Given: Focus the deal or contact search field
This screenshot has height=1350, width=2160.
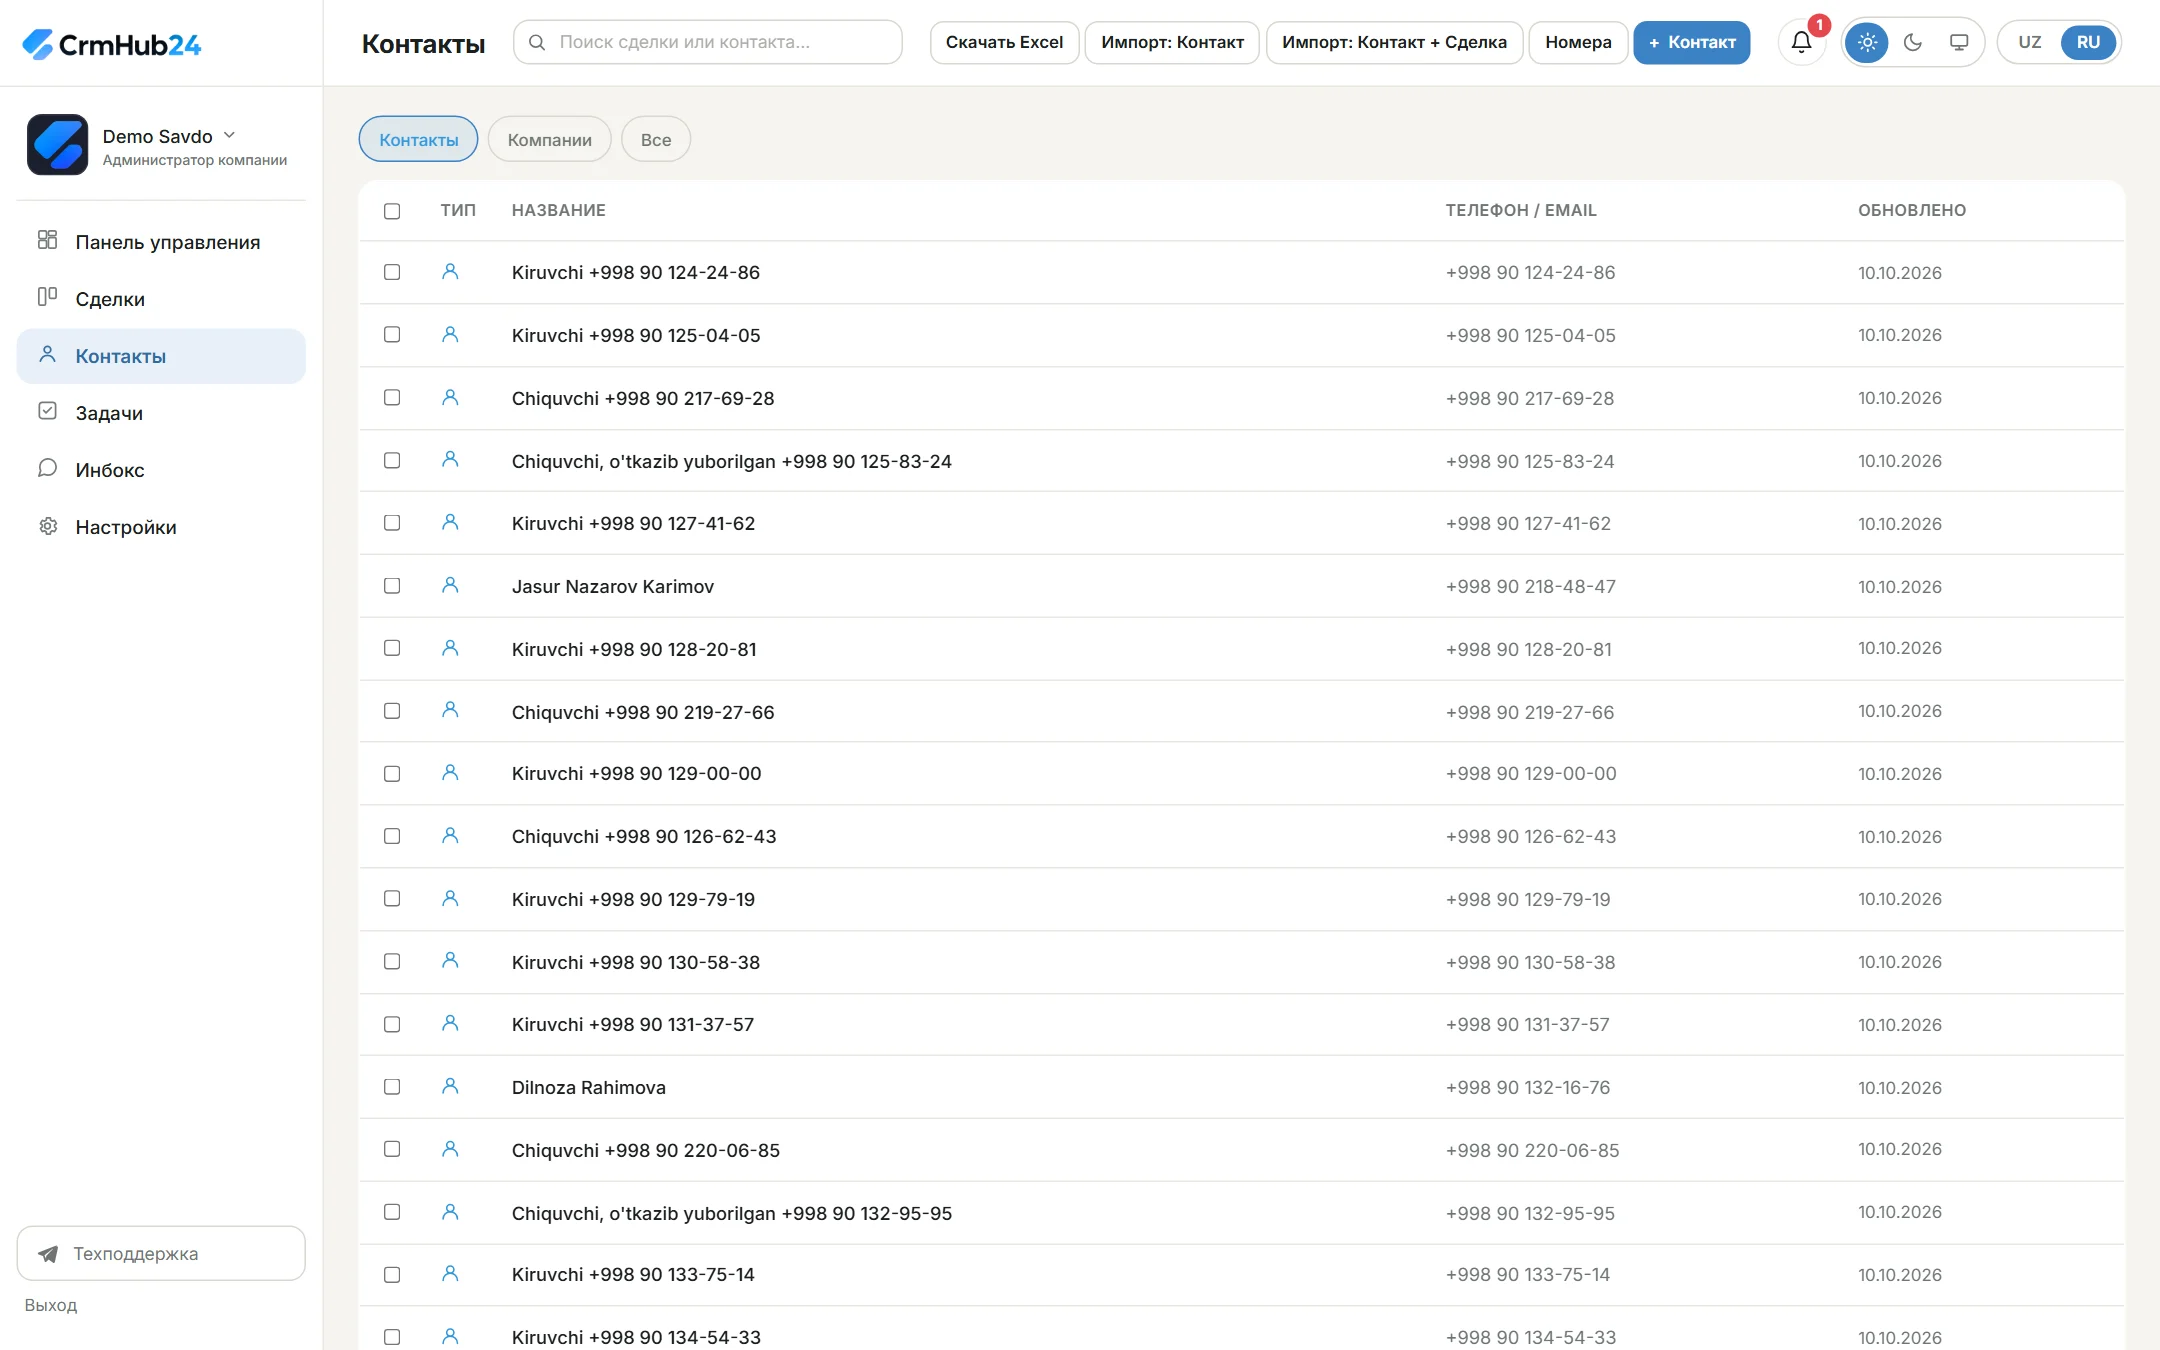Looking at the screenshot, I should pos(708,42).
